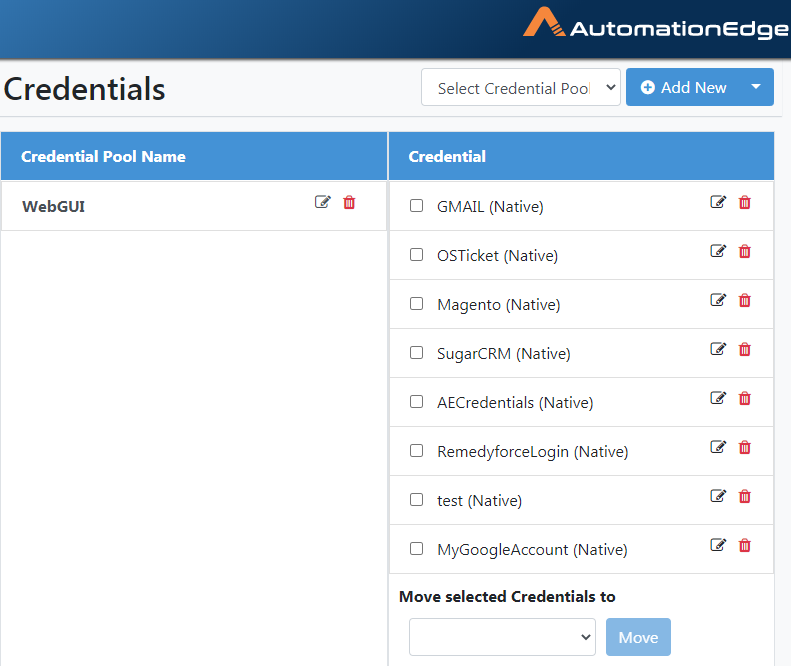Delete the RemedyforceLogin credential

[x=745, y=447]
